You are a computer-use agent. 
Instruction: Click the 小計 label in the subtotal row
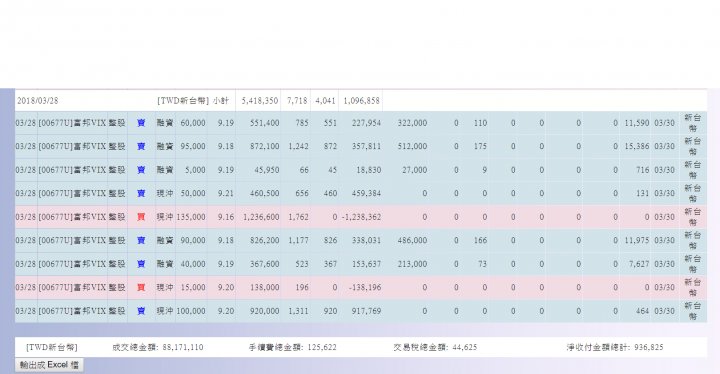click(x=221, y=101)
